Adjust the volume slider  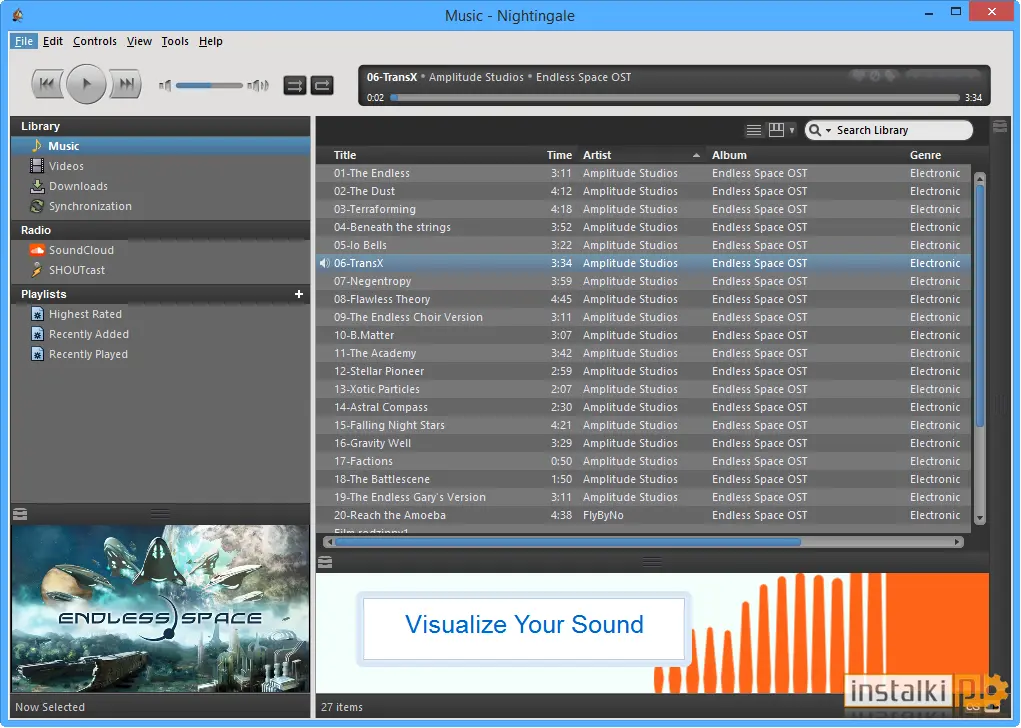(209, 85)
